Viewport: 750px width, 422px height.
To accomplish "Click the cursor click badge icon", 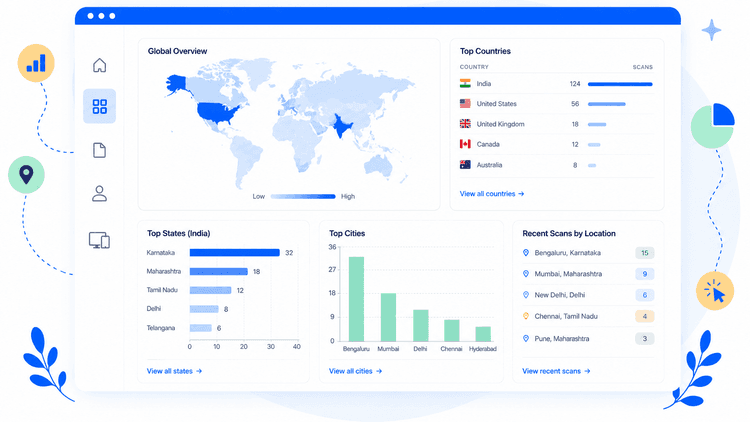I will coord(715,291).
